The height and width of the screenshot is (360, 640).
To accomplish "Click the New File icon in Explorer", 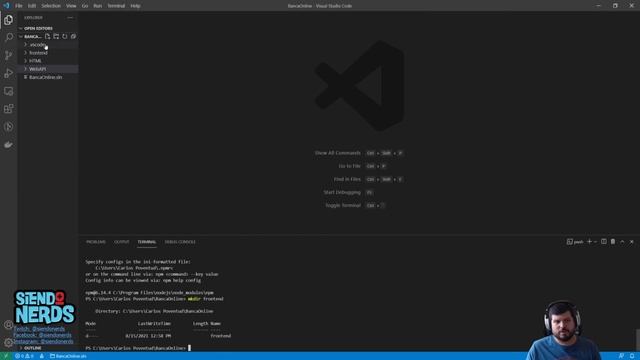I will [x=48, y=36].
